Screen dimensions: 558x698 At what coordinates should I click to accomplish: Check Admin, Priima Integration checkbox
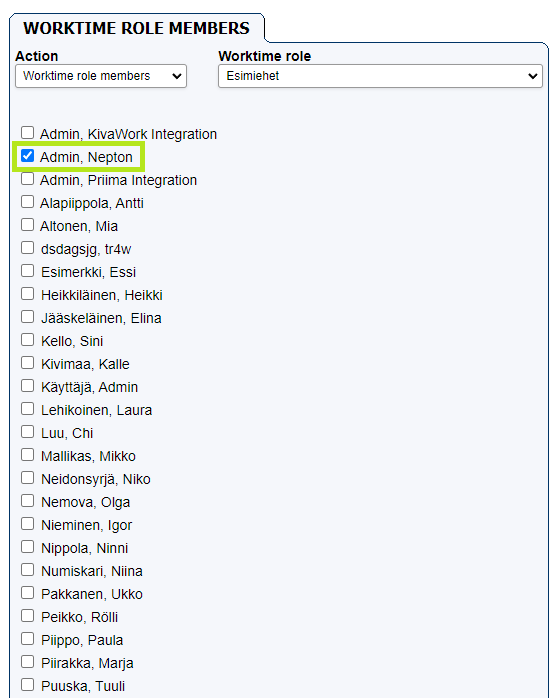point(28,179)
